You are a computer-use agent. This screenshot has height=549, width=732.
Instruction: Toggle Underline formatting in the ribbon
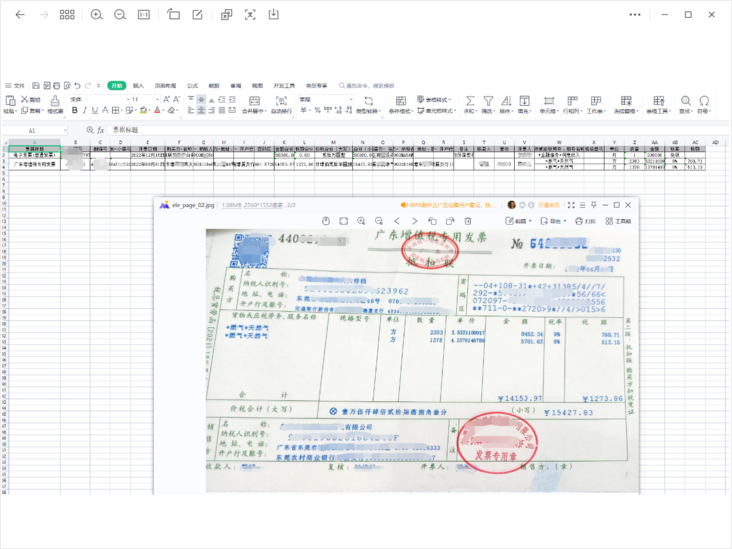pos(95,110)
